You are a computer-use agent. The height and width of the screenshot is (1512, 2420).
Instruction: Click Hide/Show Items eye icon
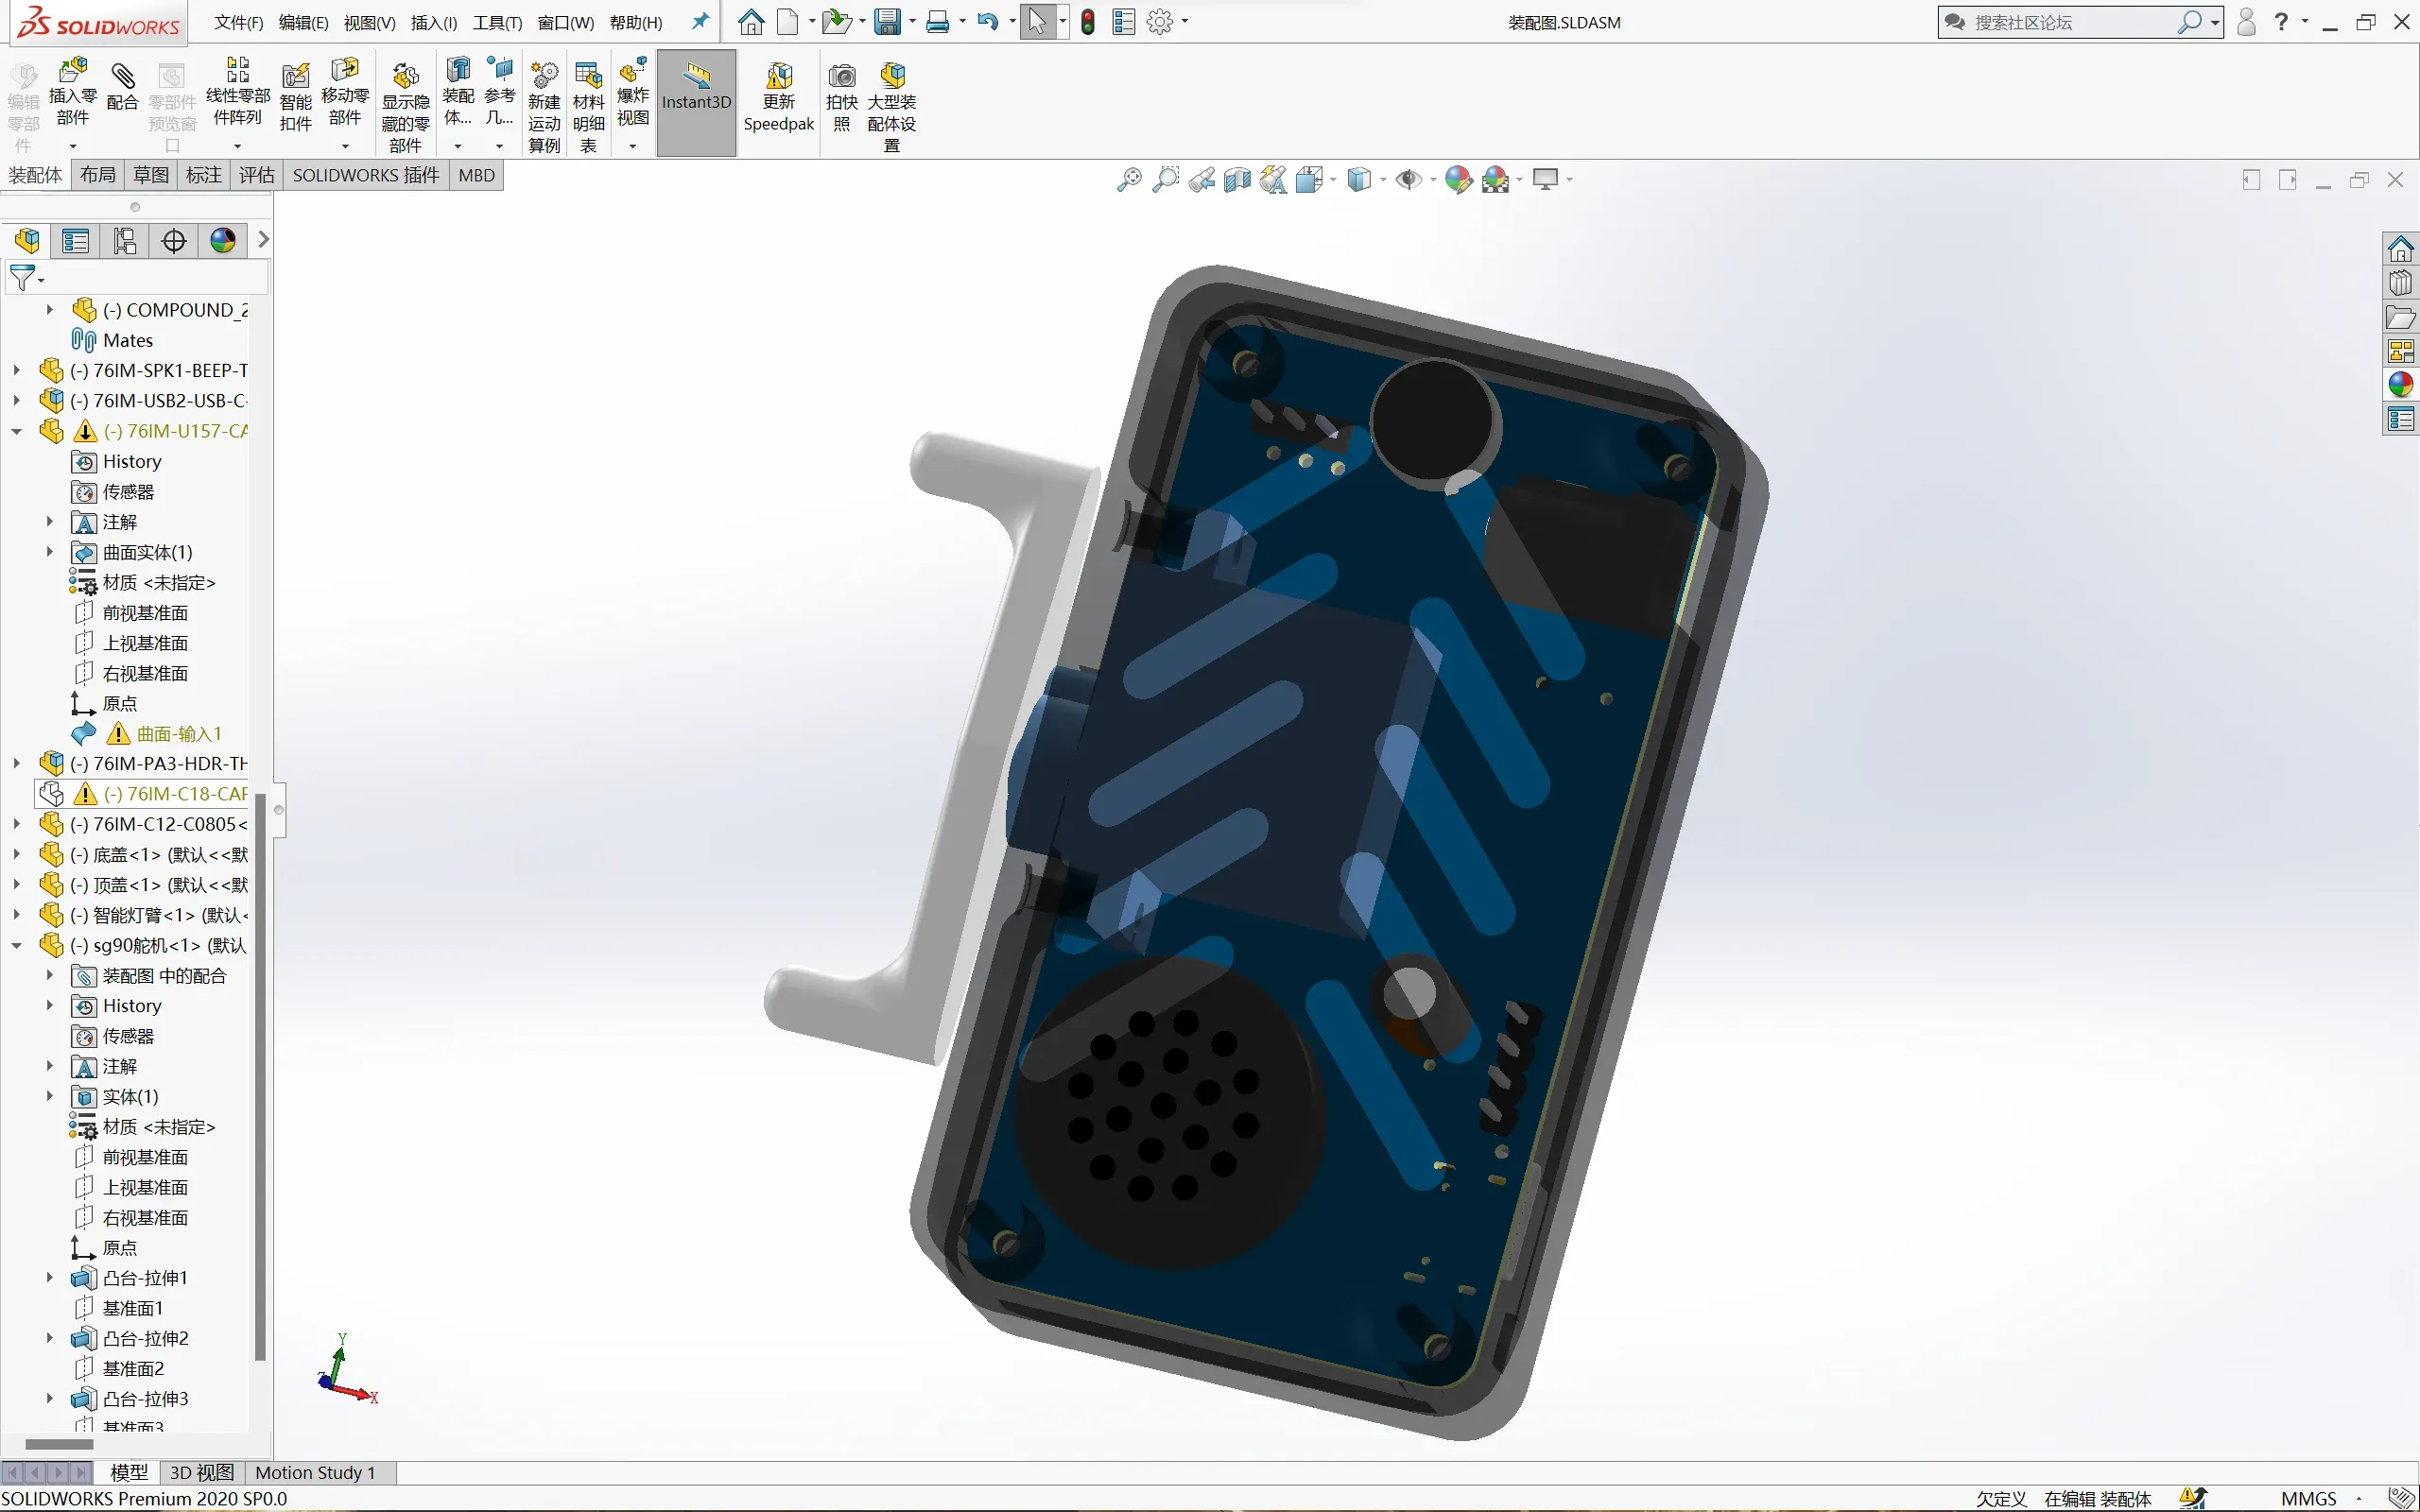tap(1409, 179)
